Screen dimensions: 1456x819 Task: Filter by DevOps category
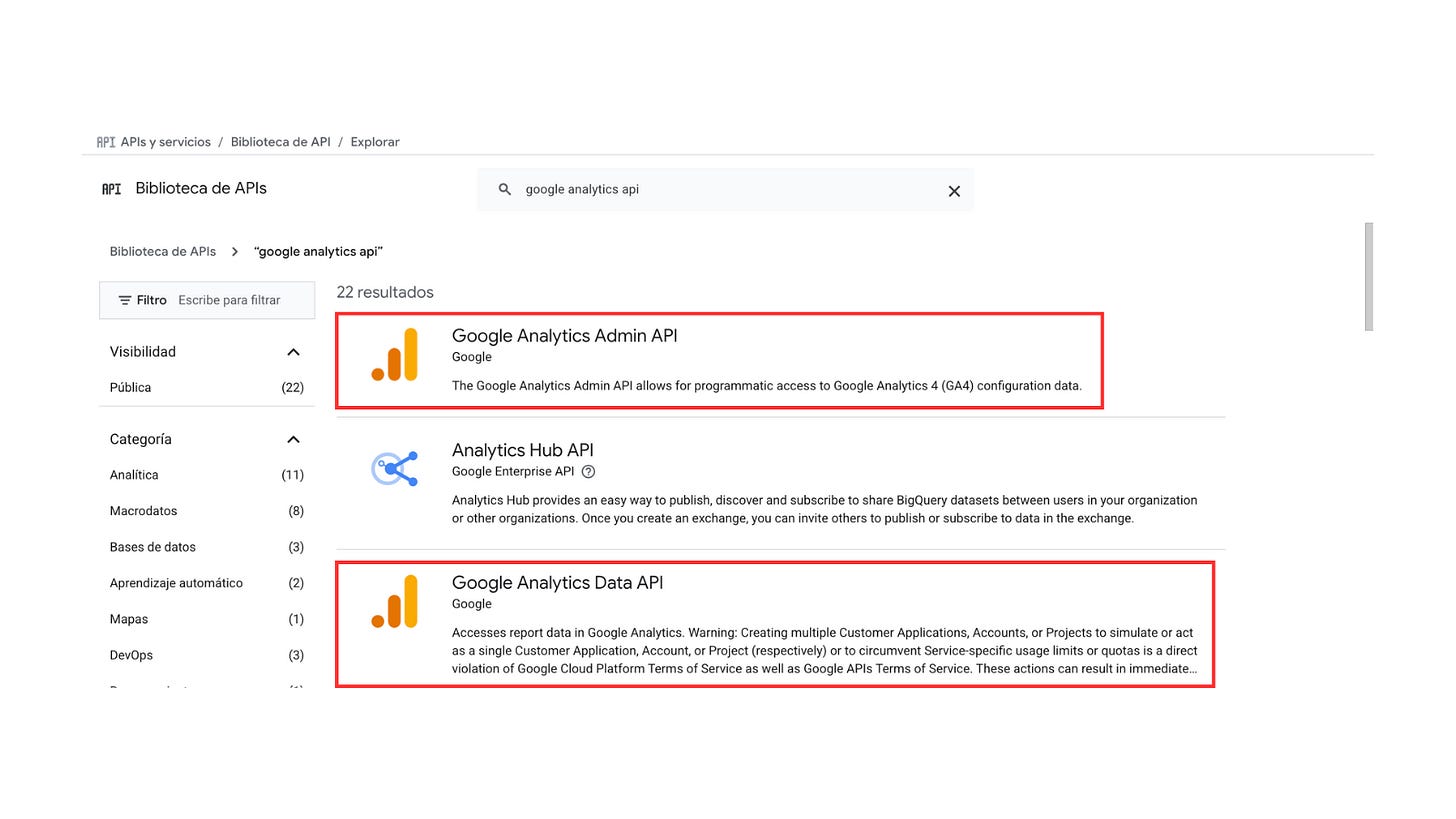tap(206, 655)
